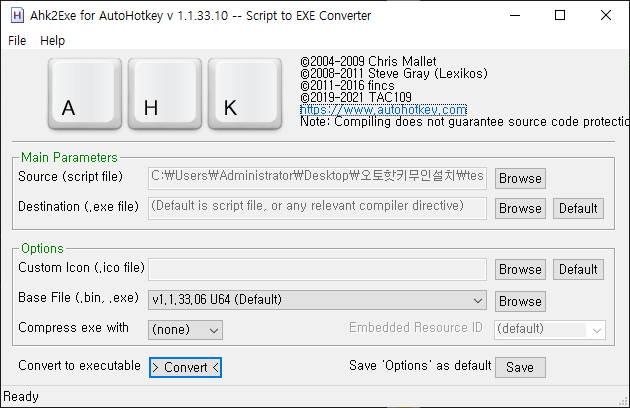Browse for the source script file

point(520,178)
